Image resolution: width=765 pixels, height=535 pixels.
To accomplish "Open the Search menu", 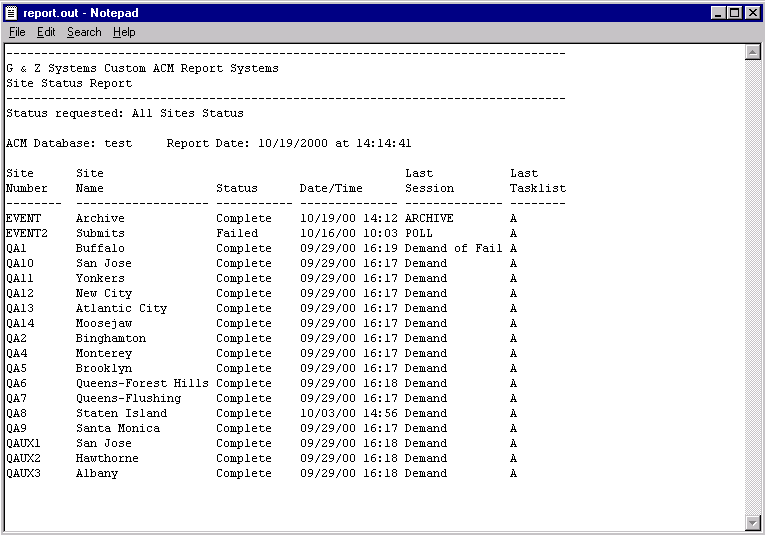I will (84, 32).
